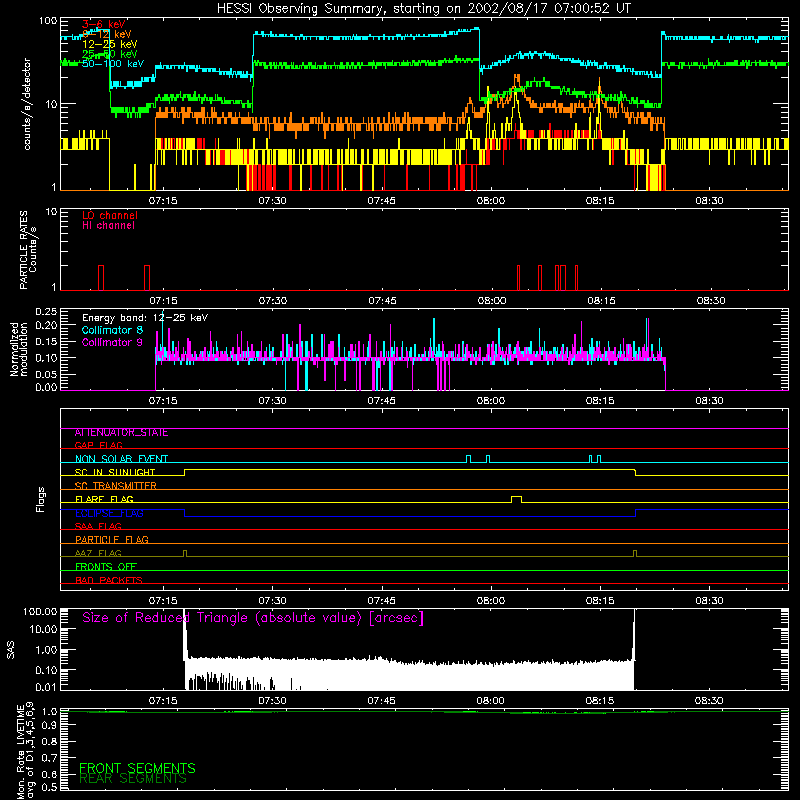This screenshot has height=800, width=800.
Task: Click the Flags panel axis label
Action: [x=41, y=499]
